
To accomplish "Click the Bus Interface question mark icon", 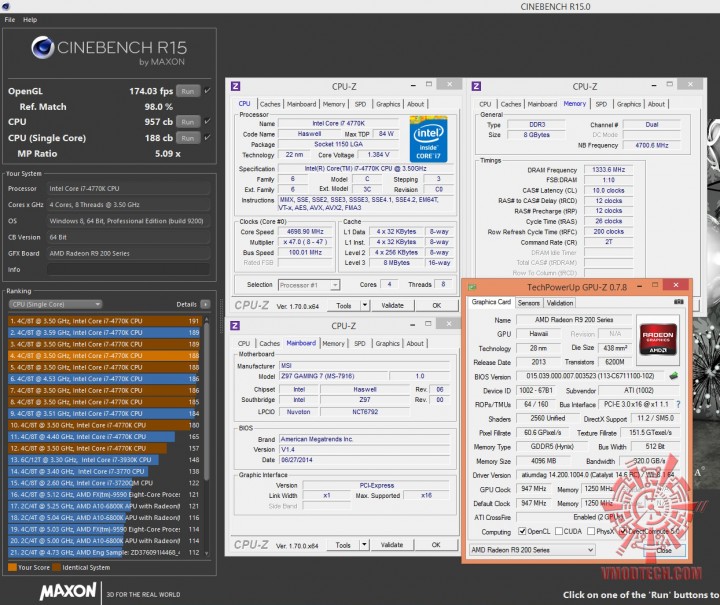I will [678, 404].
